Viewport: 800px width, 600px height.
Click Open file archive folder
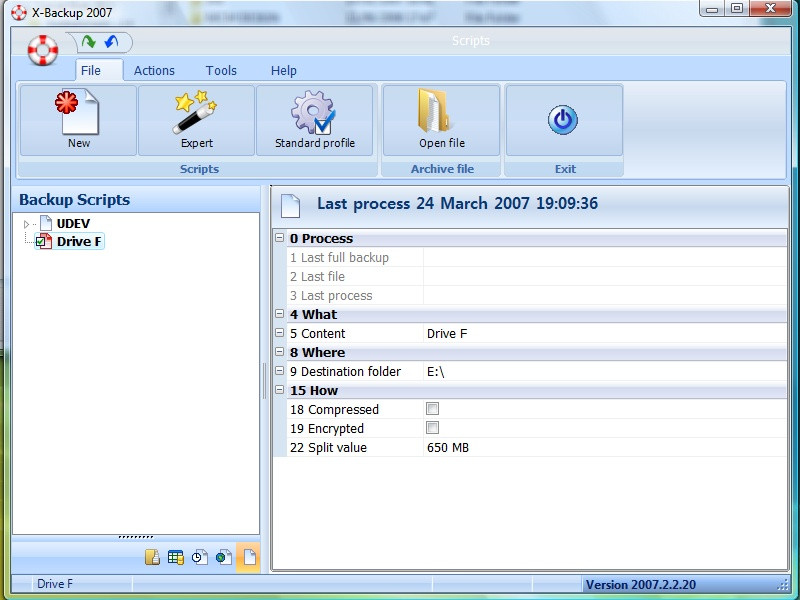click(442, 120)
